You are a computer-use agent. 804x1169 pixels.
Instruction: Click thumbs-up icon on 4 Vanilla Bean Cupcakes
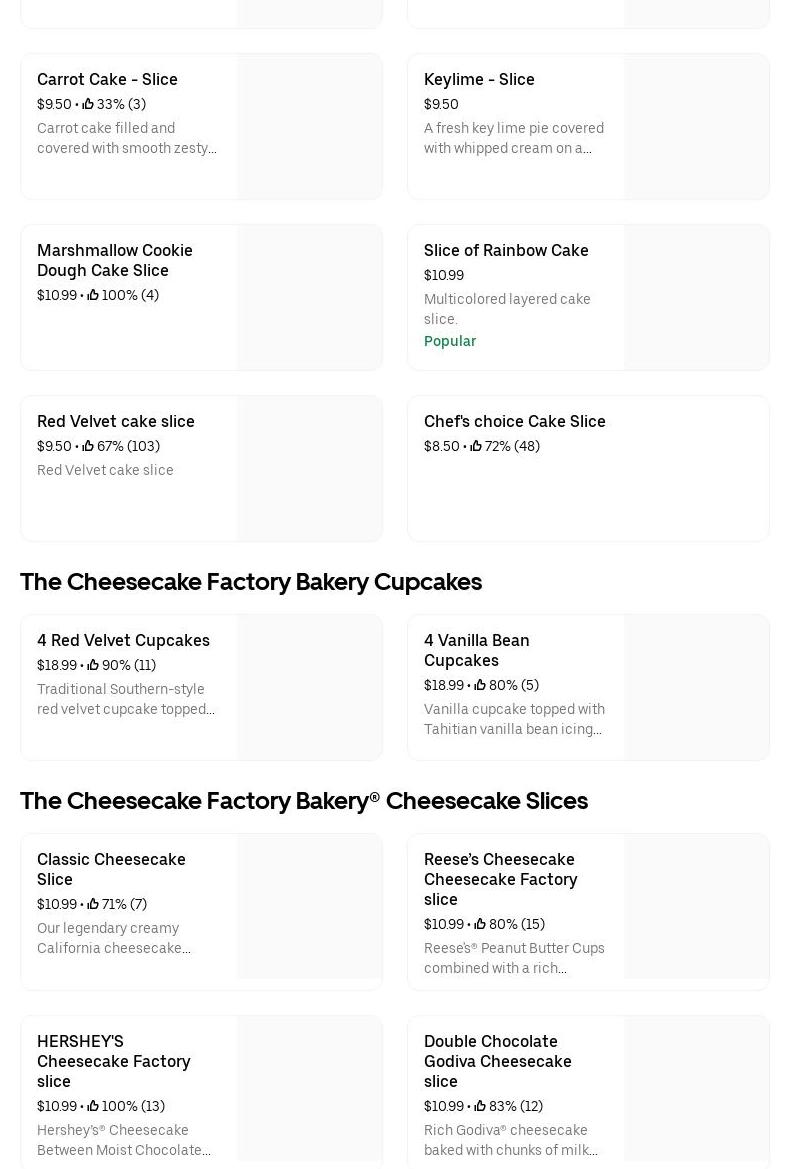coord(480,685)
